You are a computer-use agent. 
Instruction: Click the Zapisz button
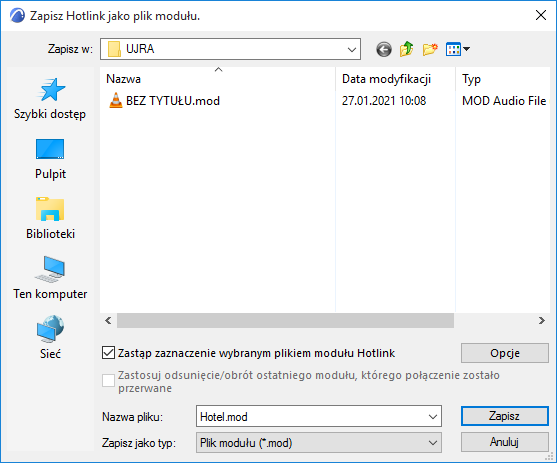click(x=505, y=416)
